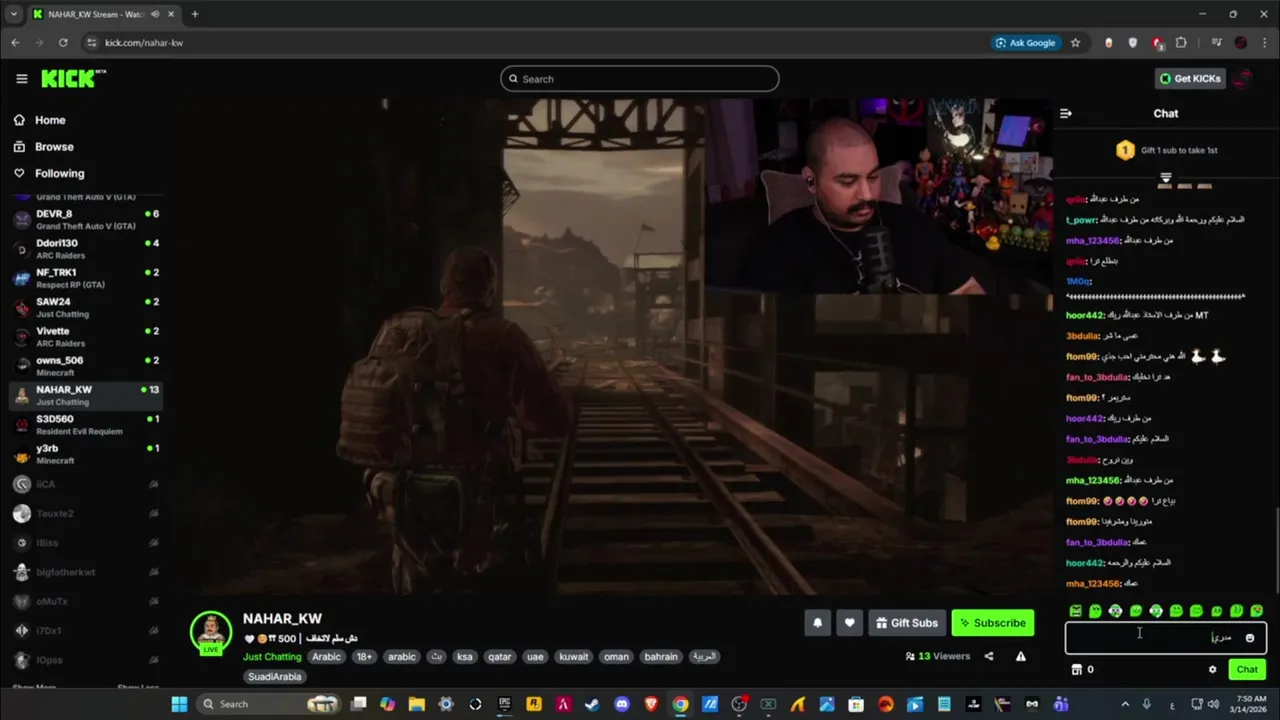Open chat settings gear icon
Screen dimensions: 1280x720
(x=1213, y=670)
